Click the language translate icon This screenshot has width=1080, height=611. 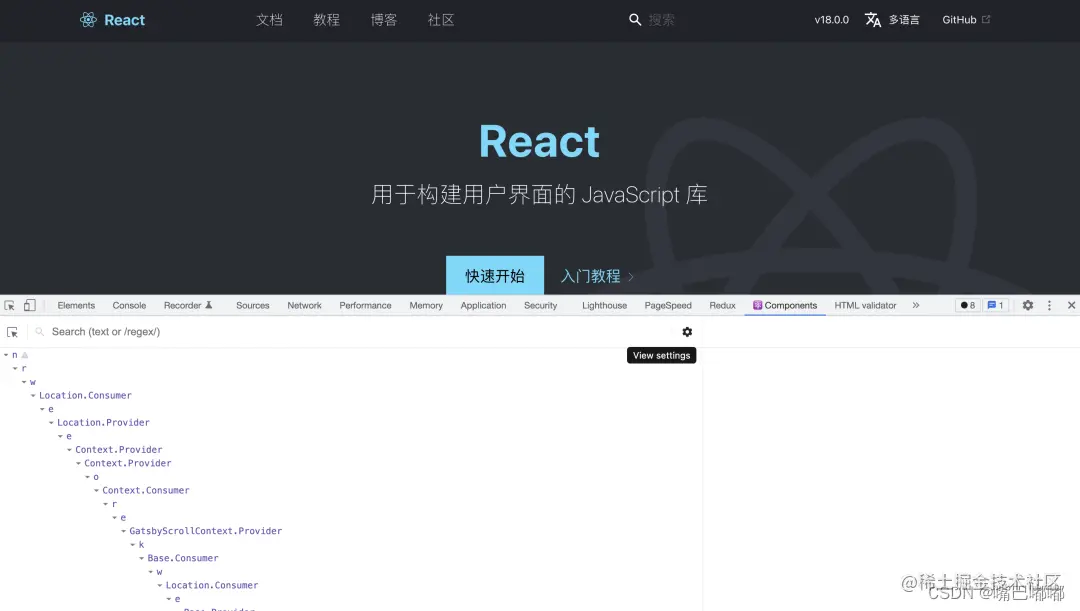coord(873,20)
